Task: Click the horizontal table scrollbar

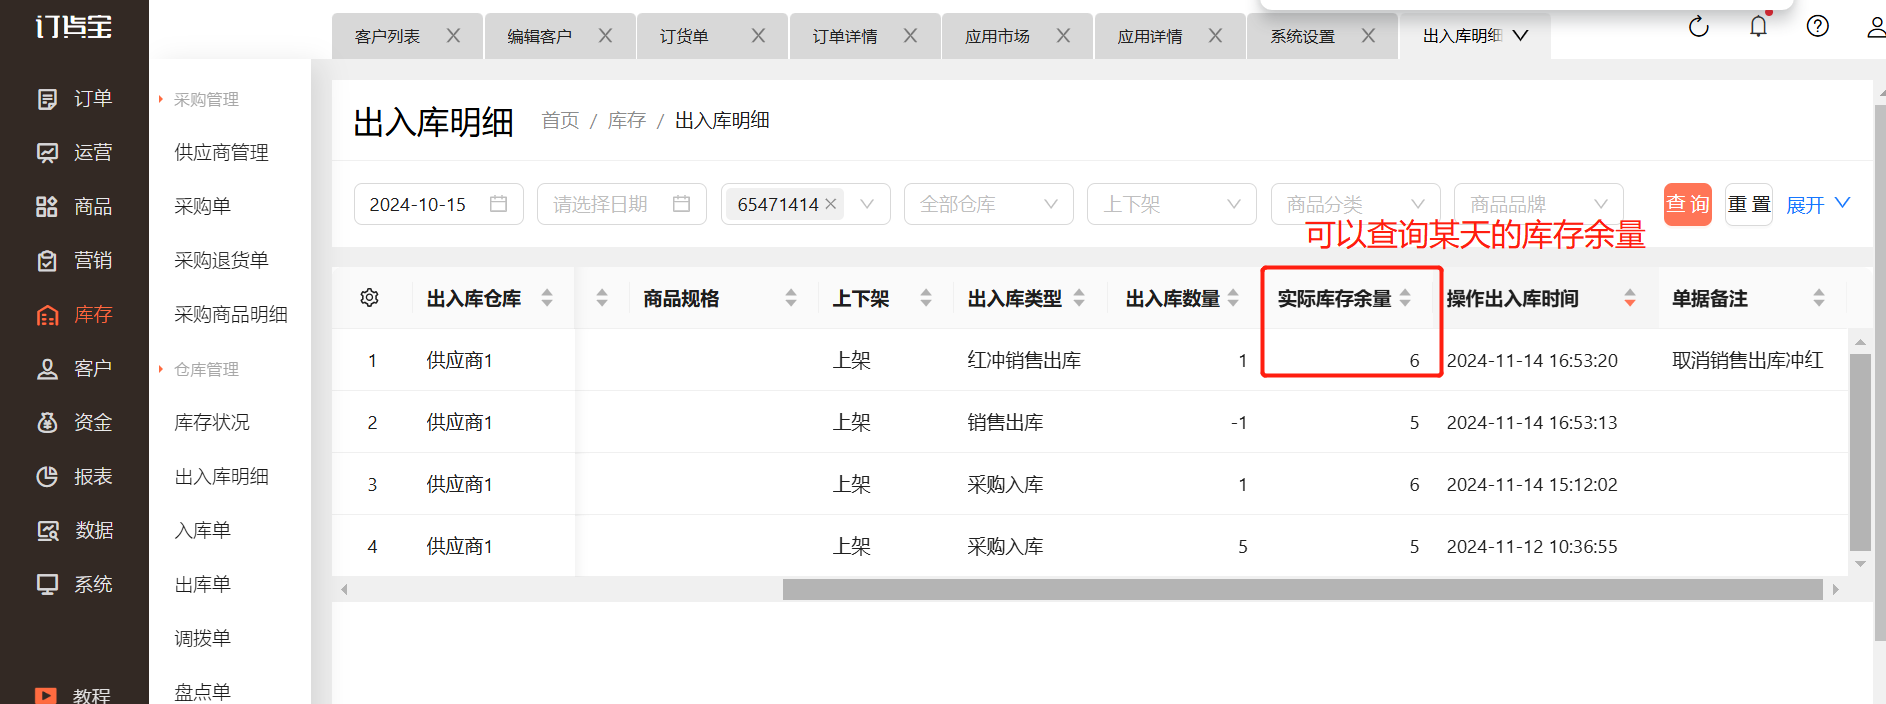Action: pos(1300,590)
